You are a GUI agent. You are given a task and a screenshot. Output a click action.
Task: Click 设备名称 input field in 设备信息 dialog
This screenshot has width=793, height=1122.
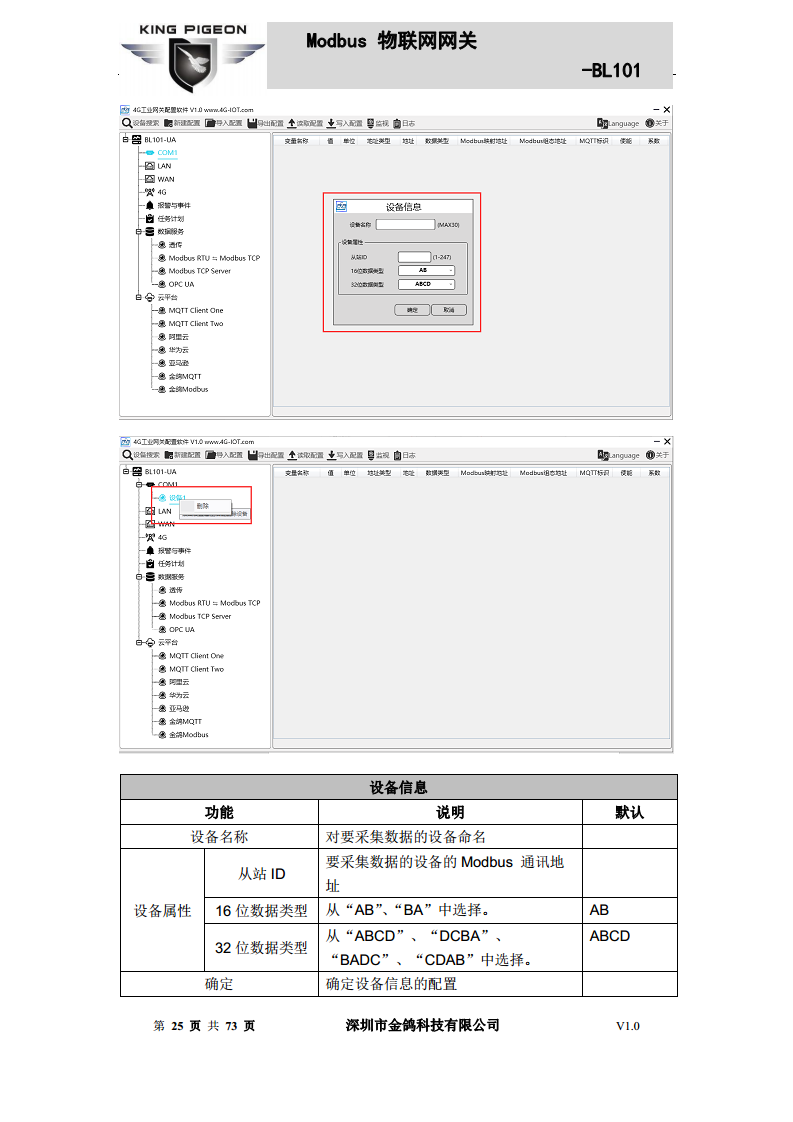405,225
